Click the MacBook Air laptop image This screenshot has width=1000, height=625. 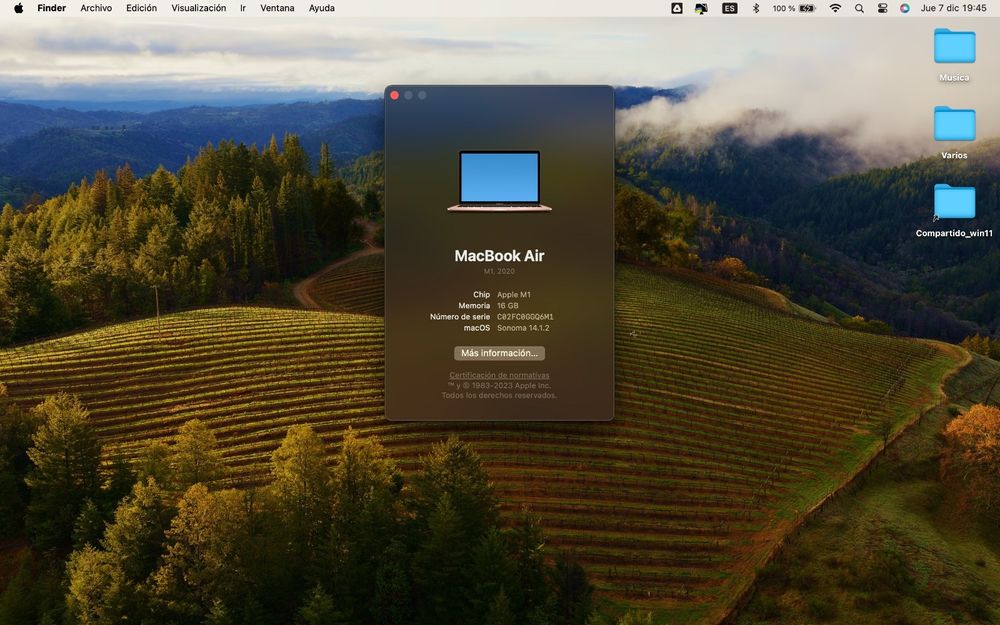(x=499, y=181)
